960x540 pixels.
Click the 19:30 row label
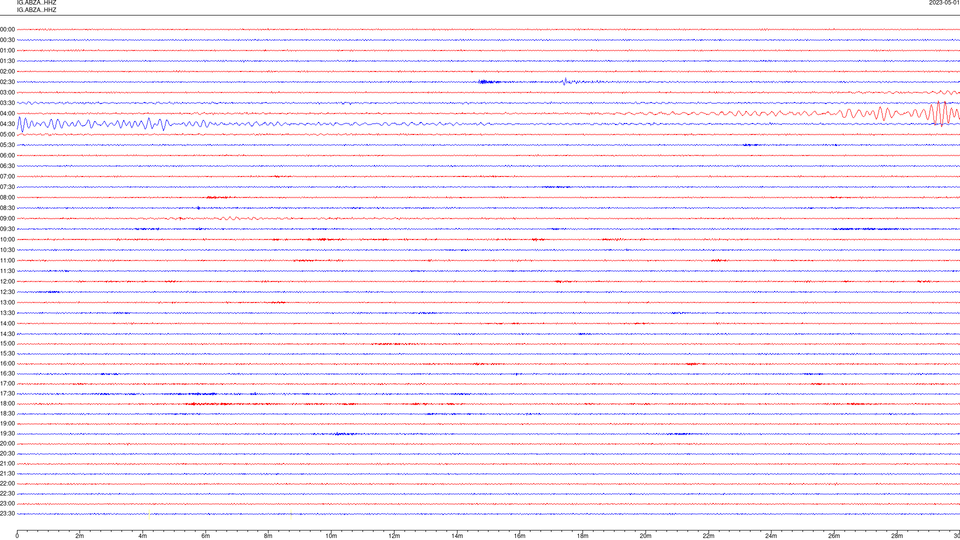point(7,433)
